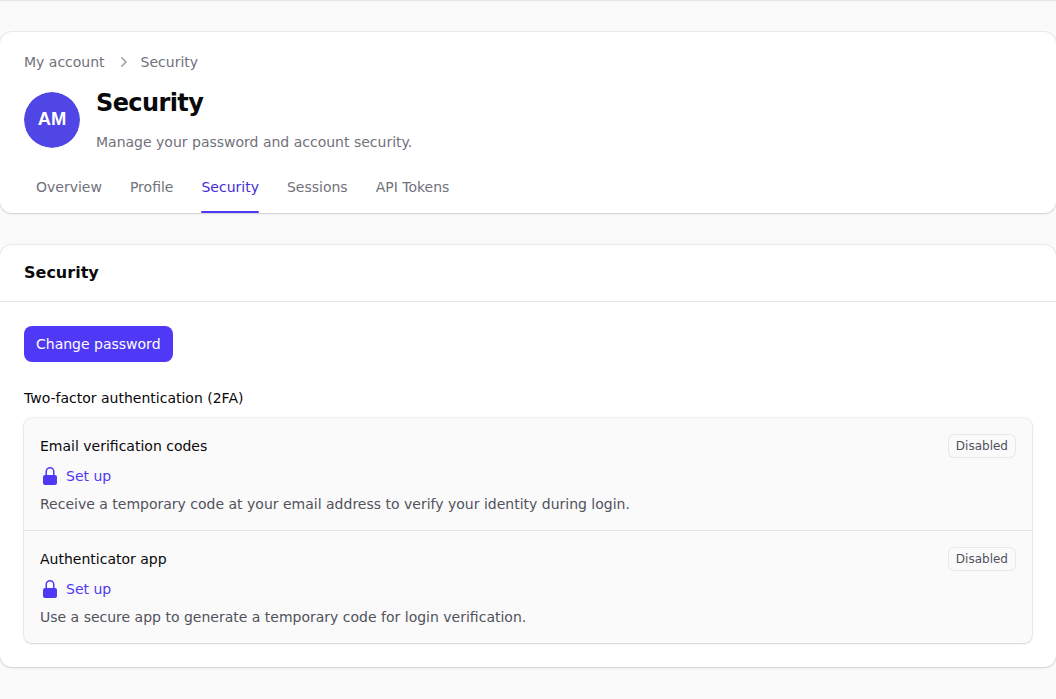Go to the Sessions tab
Screen dimensions: 1056x699
click(317, 187)
